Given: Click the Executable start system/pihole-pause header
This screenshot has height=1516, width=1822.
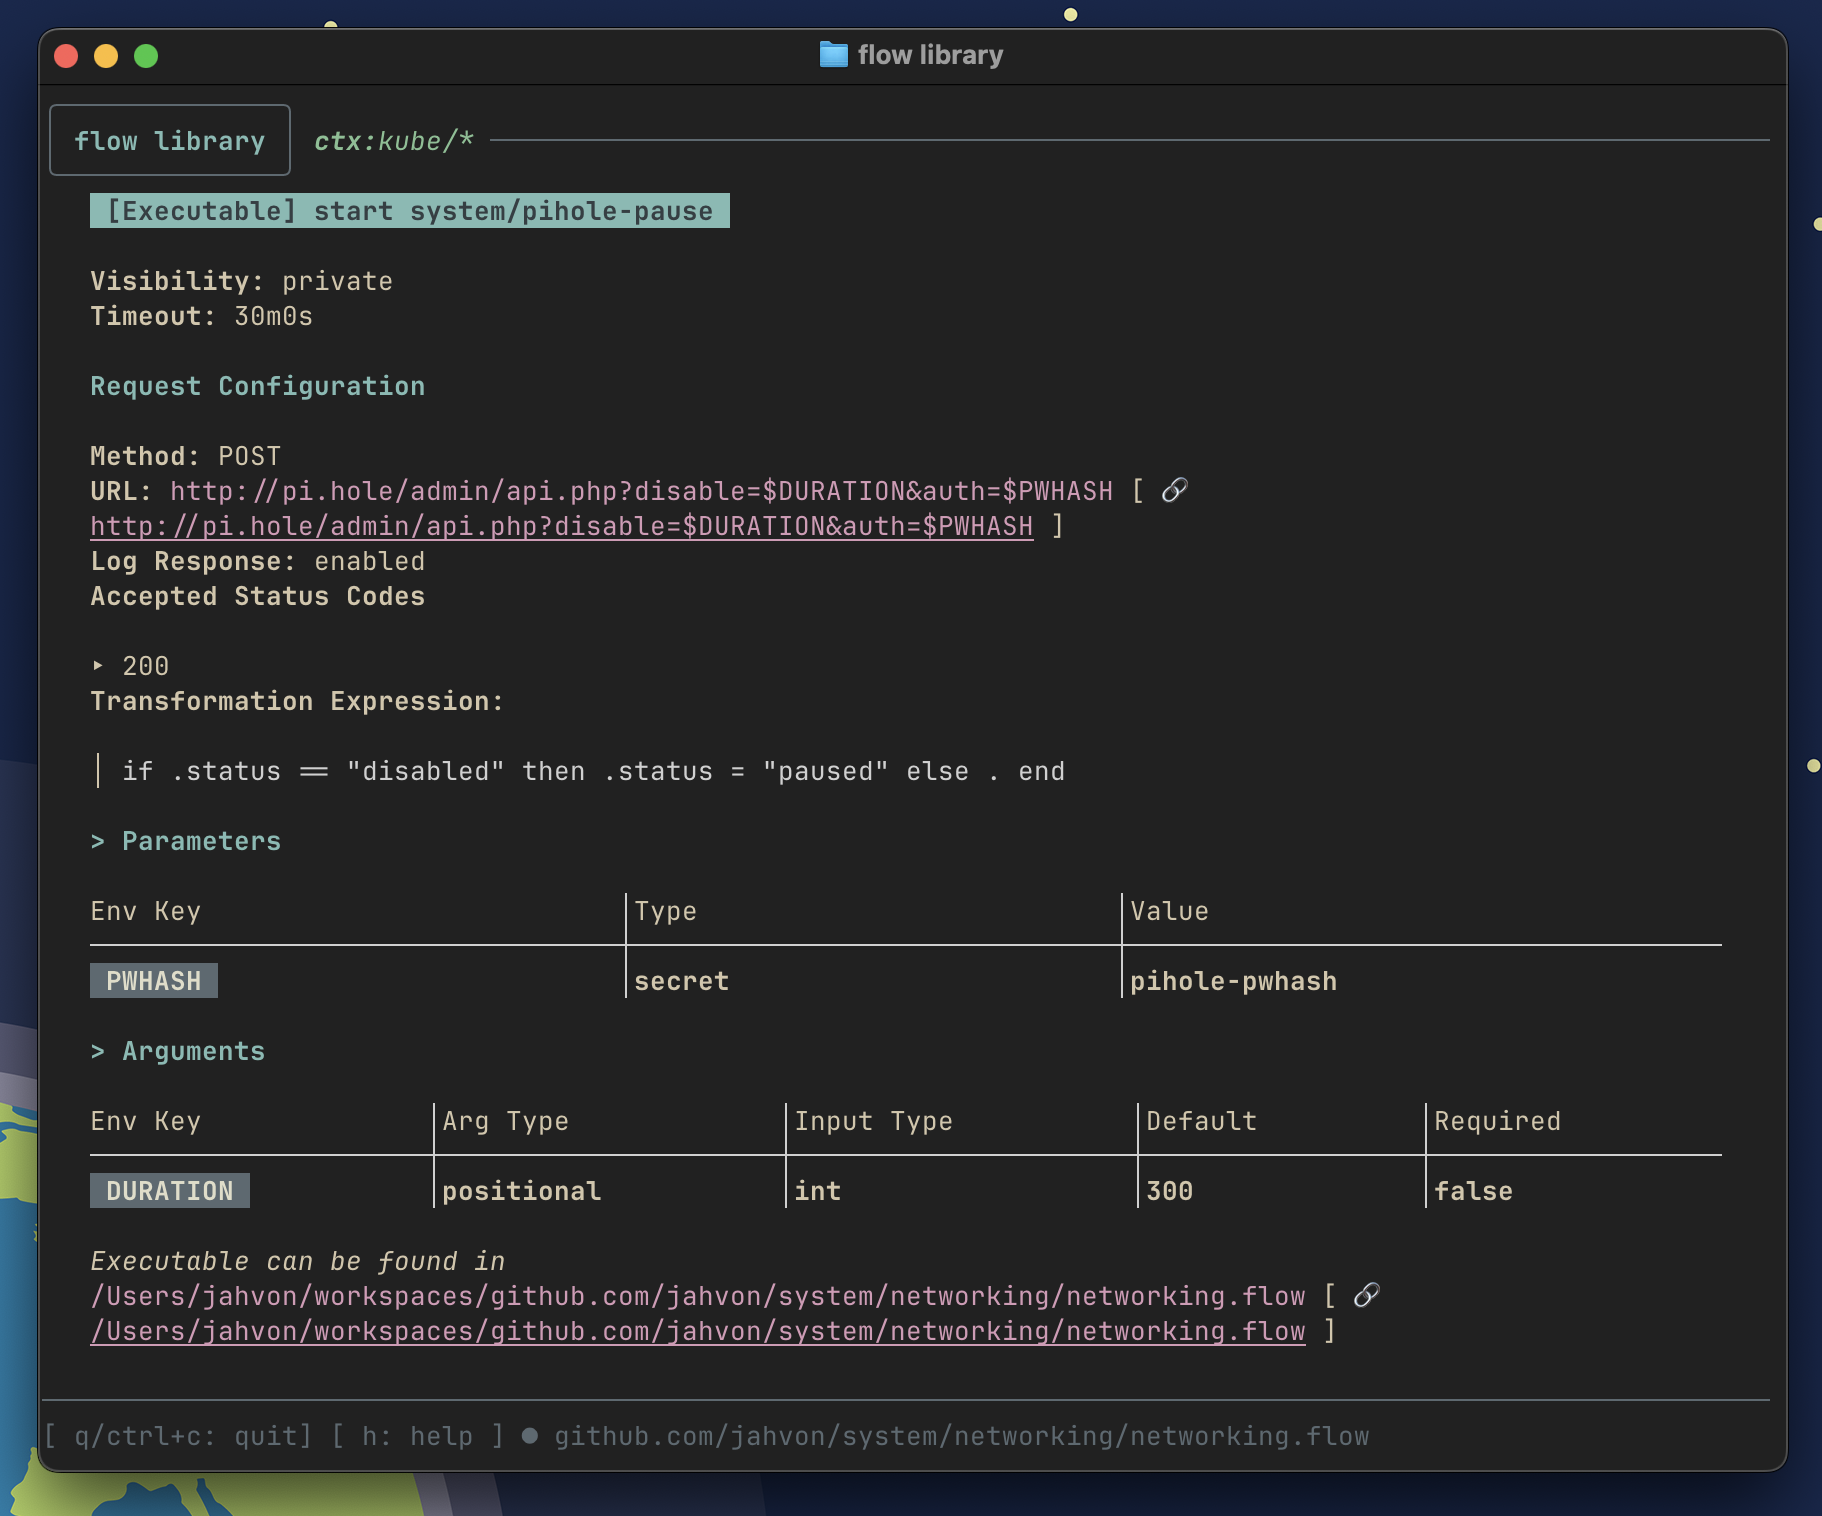Looking at the screenshot, I should pyautogui.click(x=410, y=211).
